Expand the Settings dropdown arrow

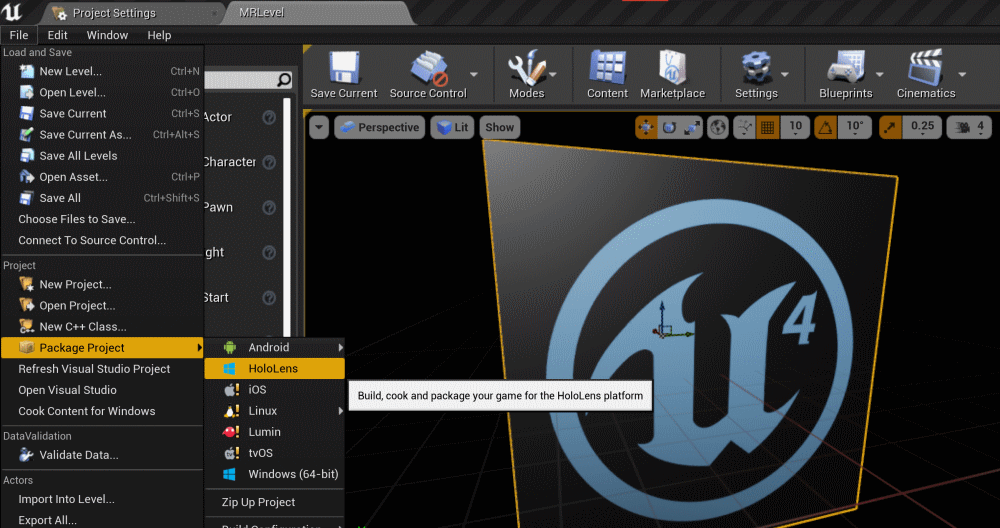(785, 74)
